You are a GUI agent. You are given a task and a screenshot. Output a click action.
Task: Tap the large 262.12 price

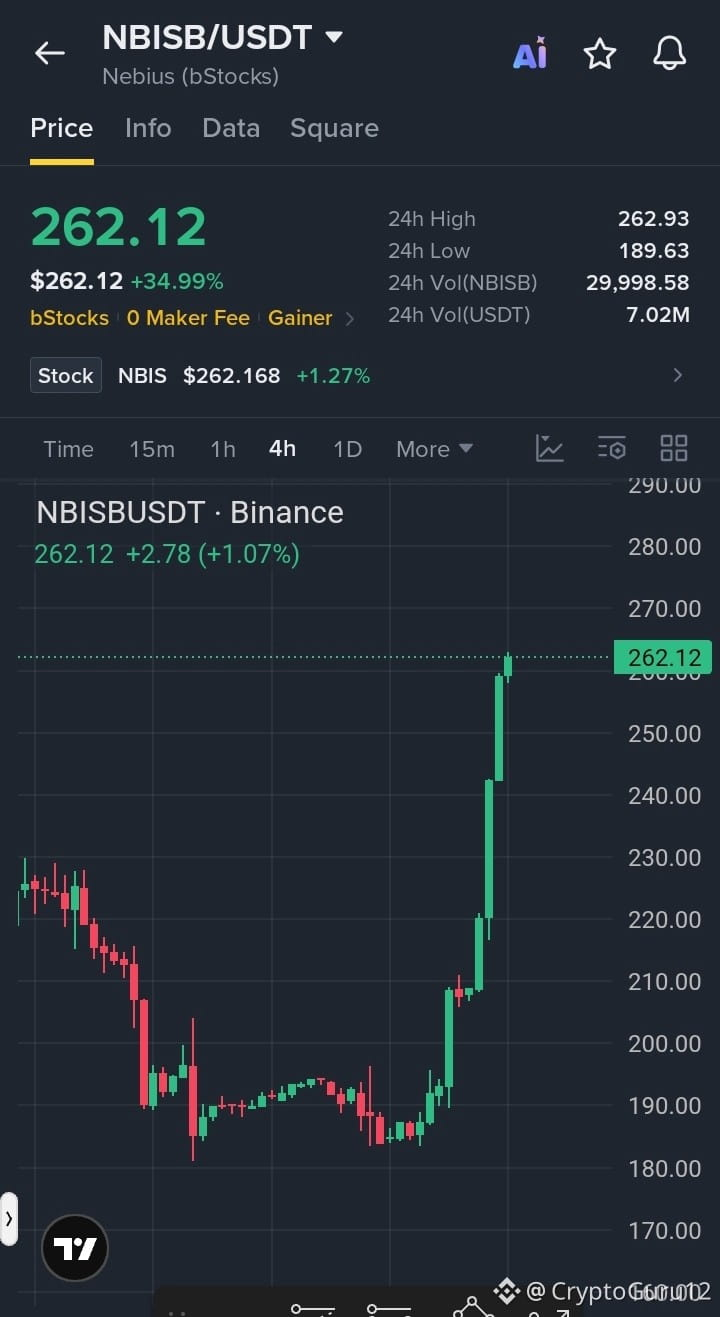click(119, 226)
